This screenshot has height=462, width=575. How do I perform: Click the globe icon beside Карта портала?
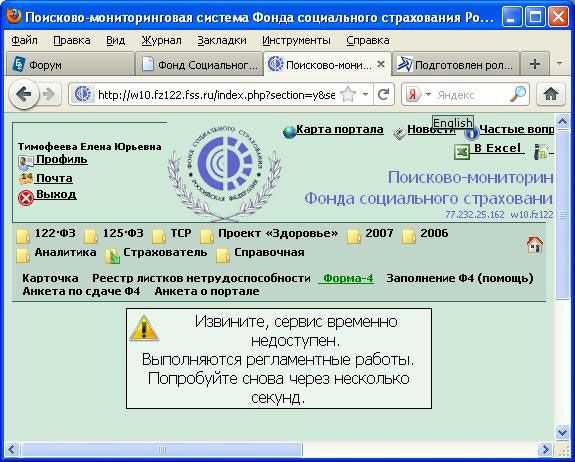click(289, 132)
